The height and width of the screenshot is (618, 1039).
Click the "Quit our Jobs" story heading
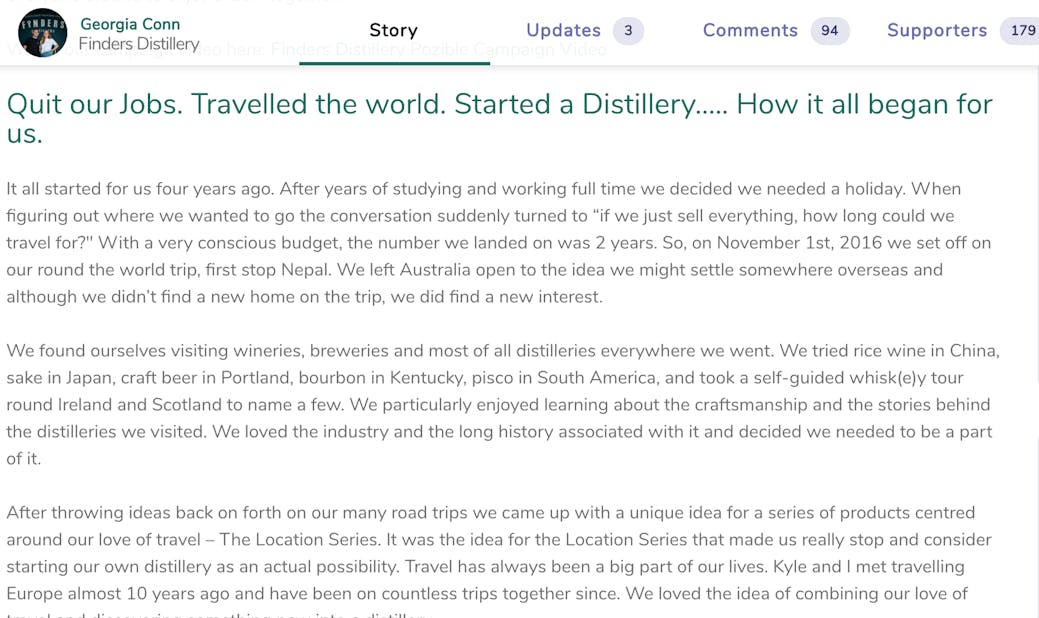(x=499, y=117)
